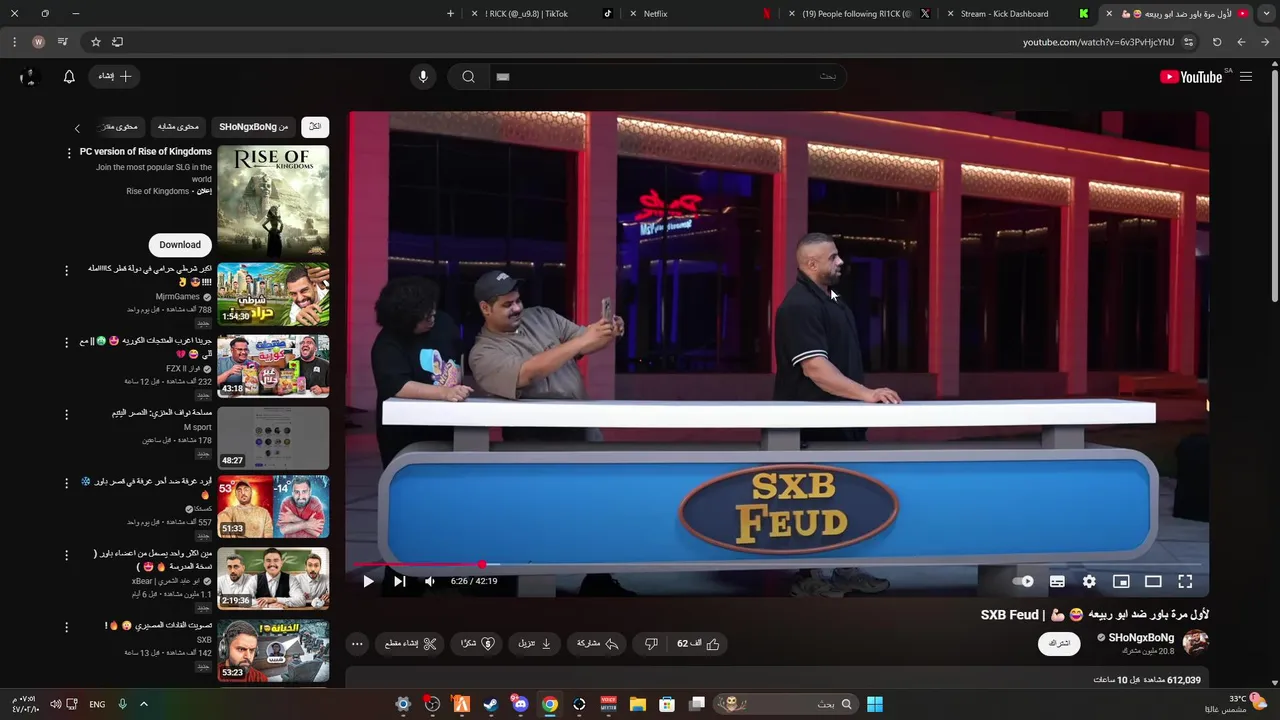This screenshot has height=720, width=1280.
Task: Open options for SXB 53:23 video
Action: coord(67,627)
